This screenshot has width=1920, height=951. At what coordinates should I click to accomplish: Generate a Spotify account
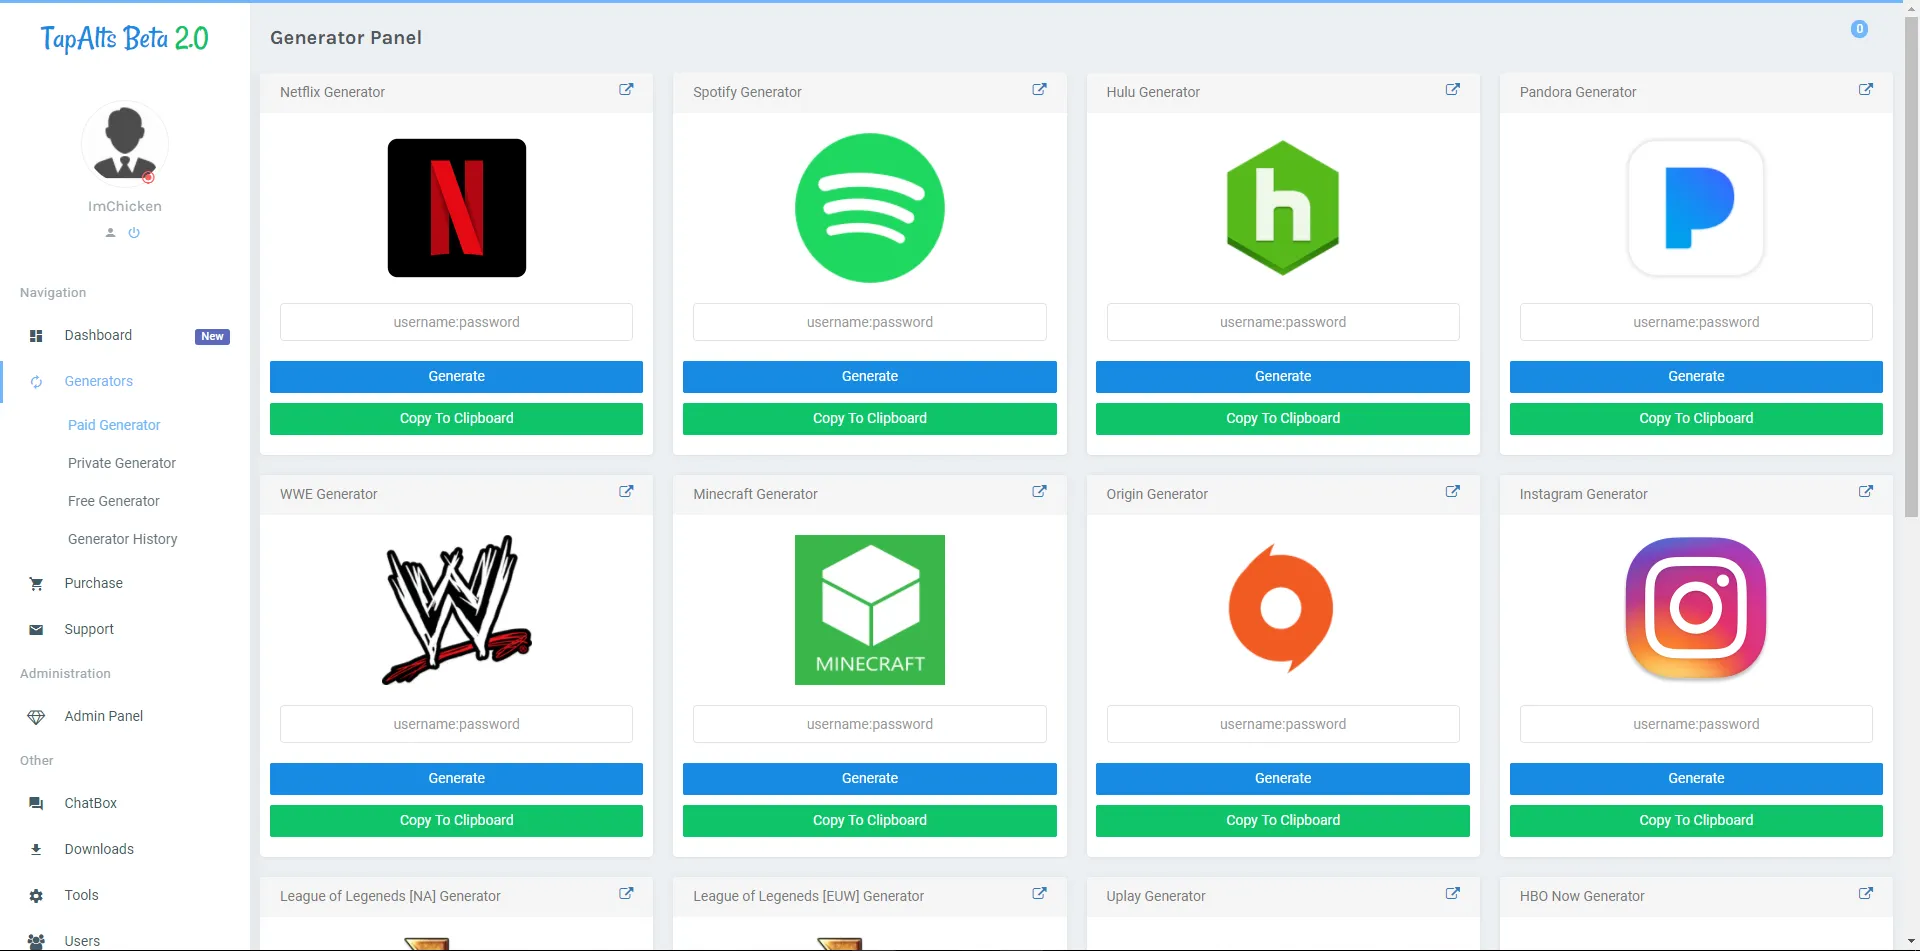[870, 377]
